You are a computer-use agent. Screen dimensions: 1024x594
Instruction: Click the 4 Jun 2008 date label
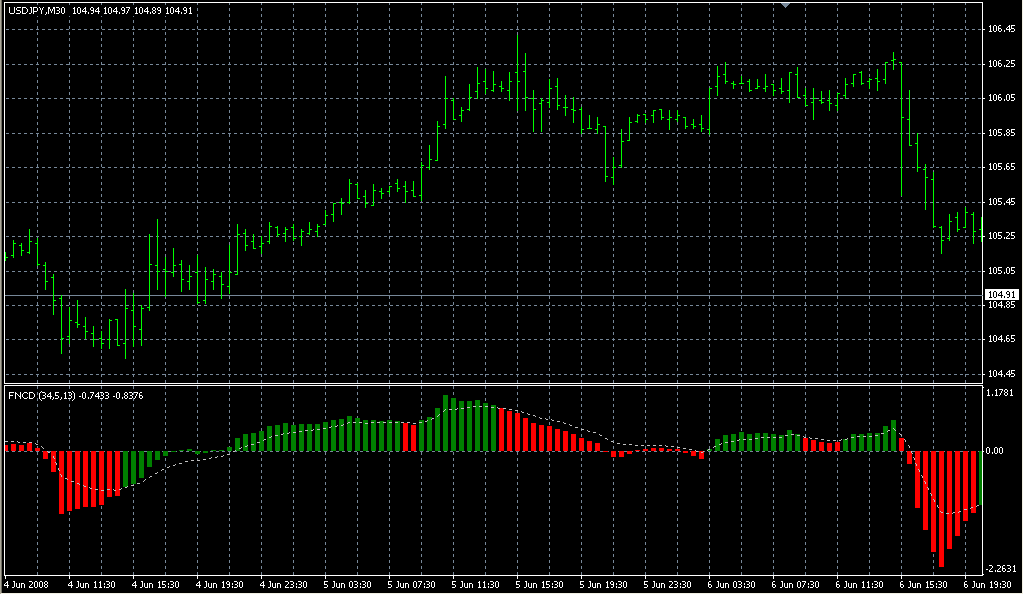(x=27, y=585)
